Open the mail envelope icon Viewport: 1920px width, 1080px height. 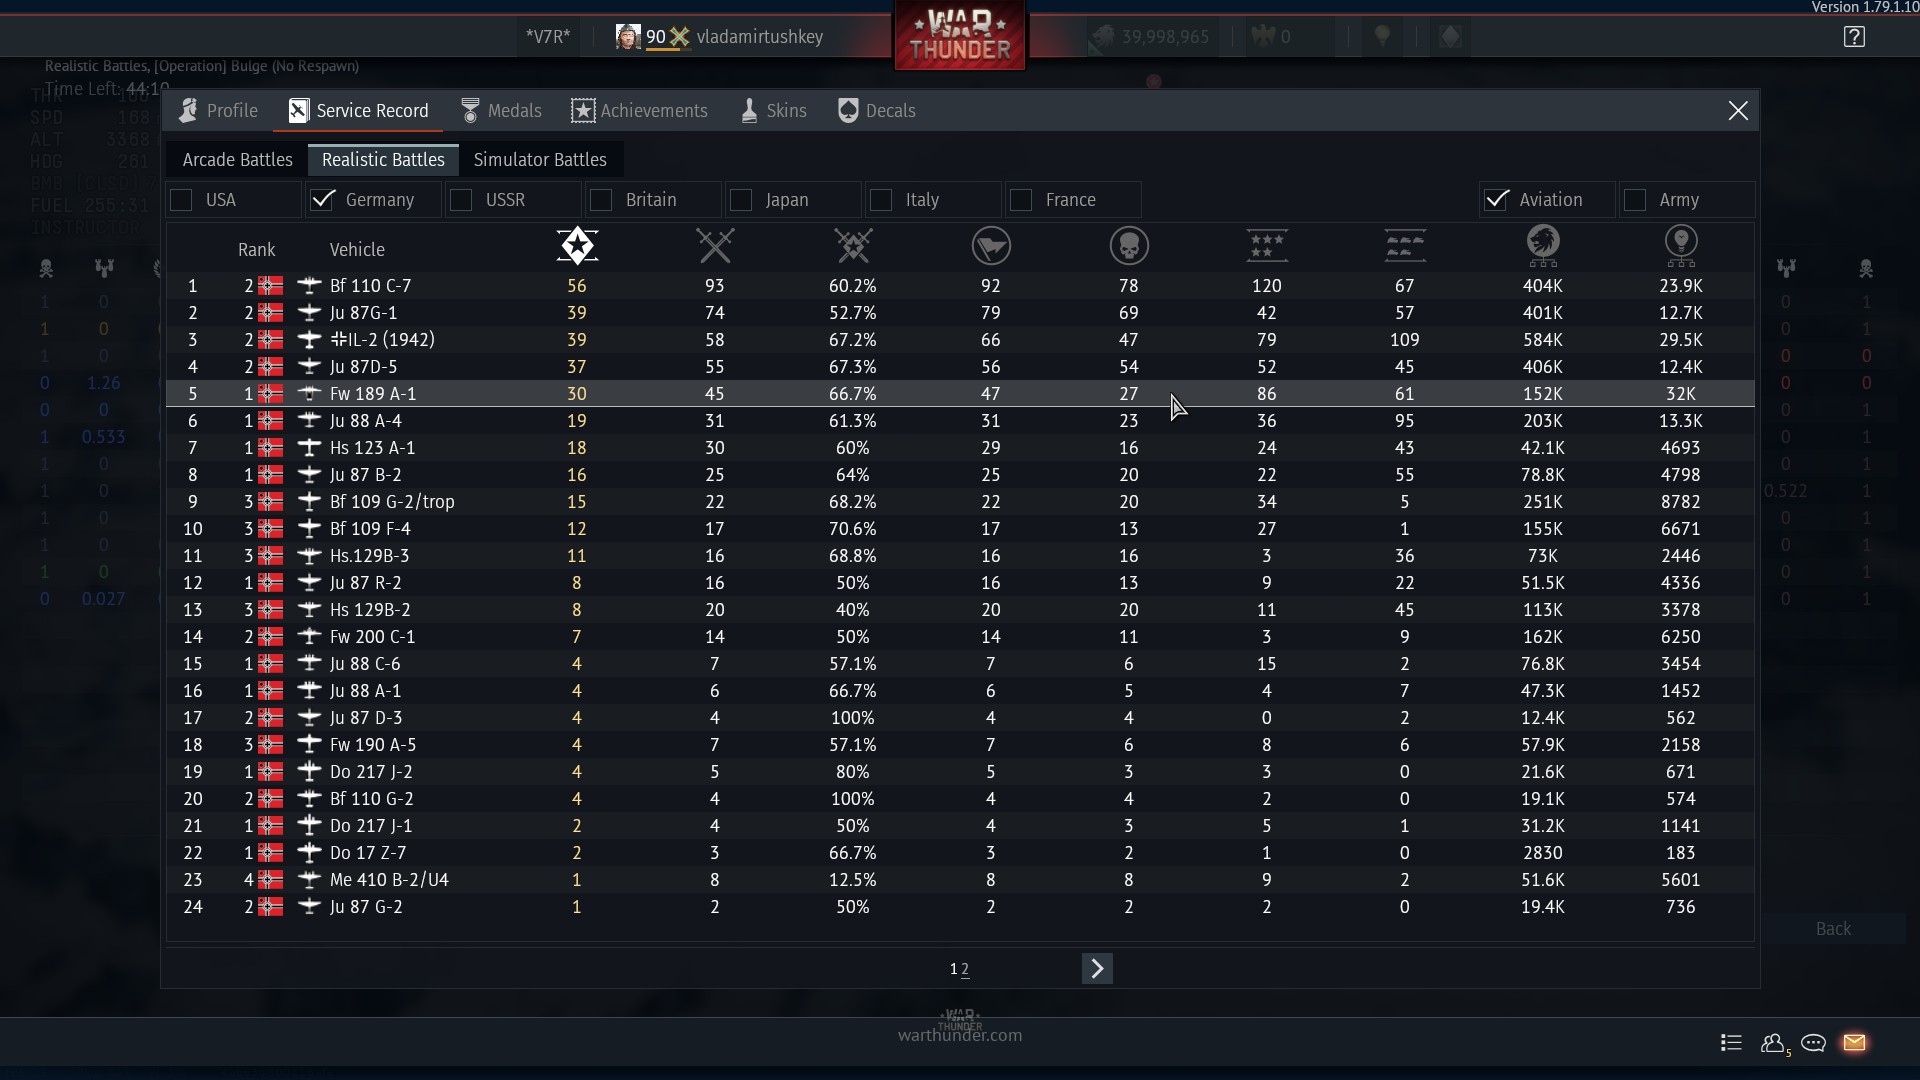(x=1854, y=1043)
